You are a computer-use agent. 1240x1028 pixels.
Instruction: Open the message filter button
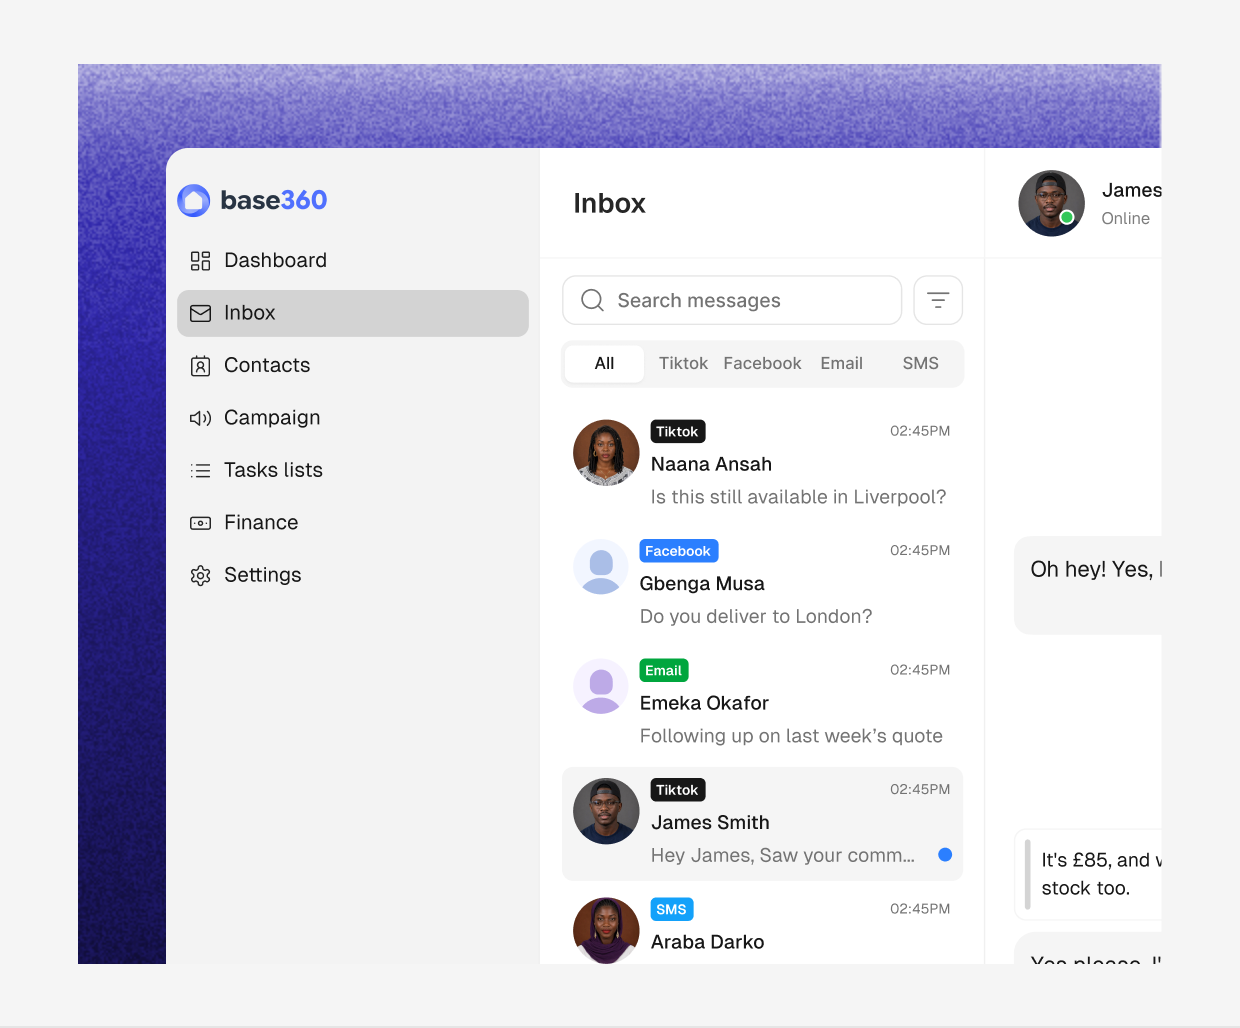click(938, 300)
